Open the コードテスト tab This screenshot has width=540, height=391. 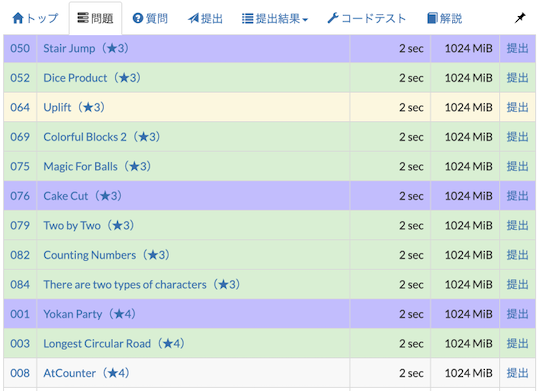pos(367,18)
